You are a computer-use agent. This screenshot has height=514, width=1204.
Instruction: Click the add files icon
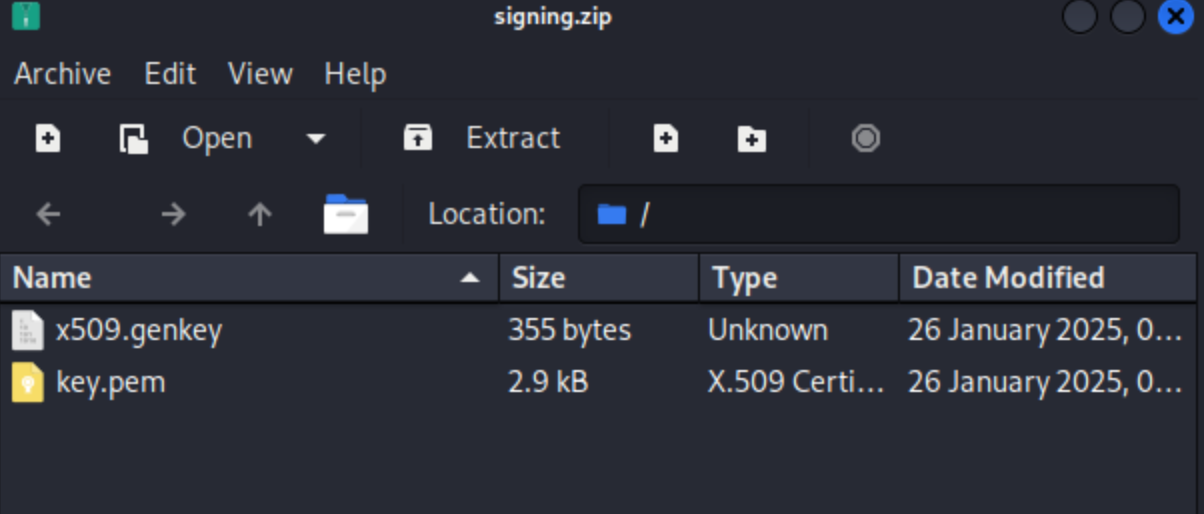(666, 138)
